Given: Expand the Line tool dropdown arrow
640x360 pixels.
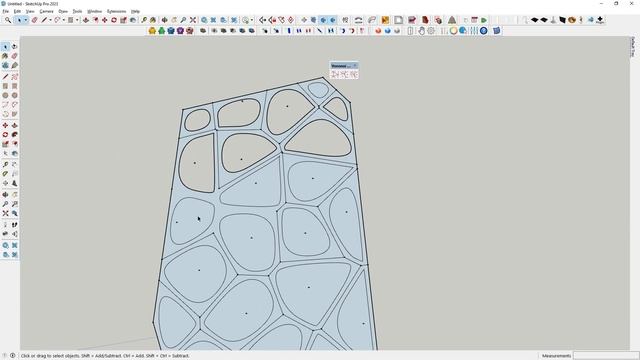Looking at the screenshot, I should [x=51, y=20].
